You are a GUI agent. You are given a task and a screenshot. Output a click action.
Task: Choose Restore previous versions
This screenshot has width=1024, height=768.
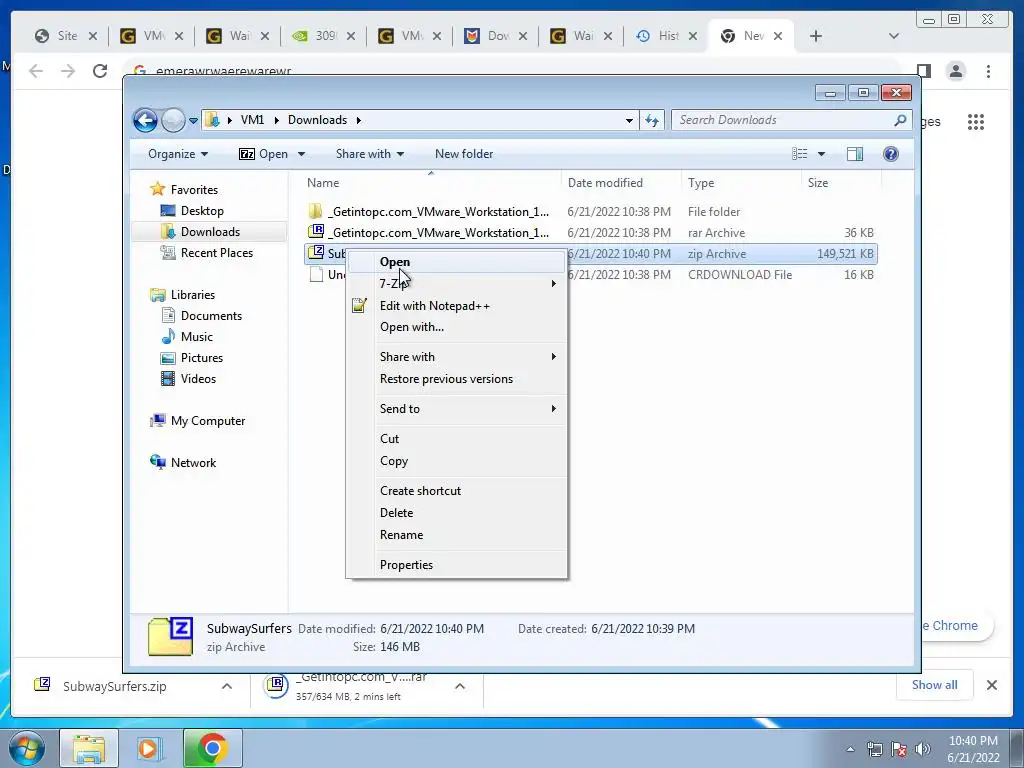tap(456, 379)
